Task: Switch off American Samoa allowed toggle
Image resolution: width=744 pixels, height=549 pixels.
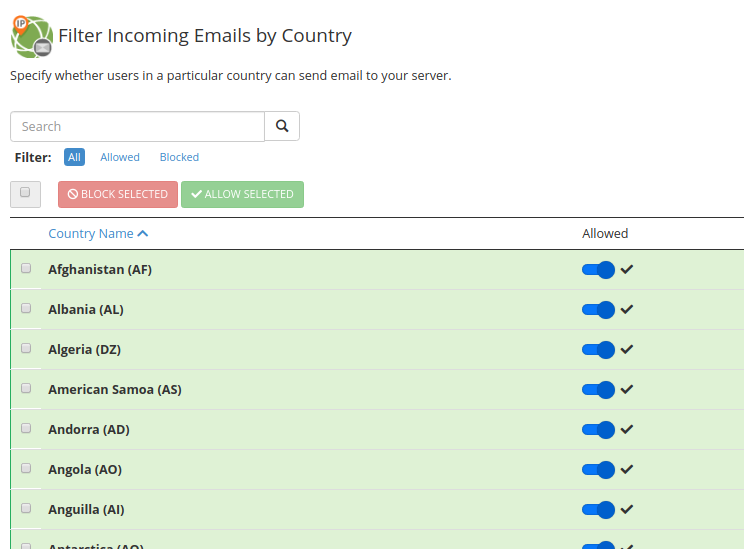Action: click(598, 389)
